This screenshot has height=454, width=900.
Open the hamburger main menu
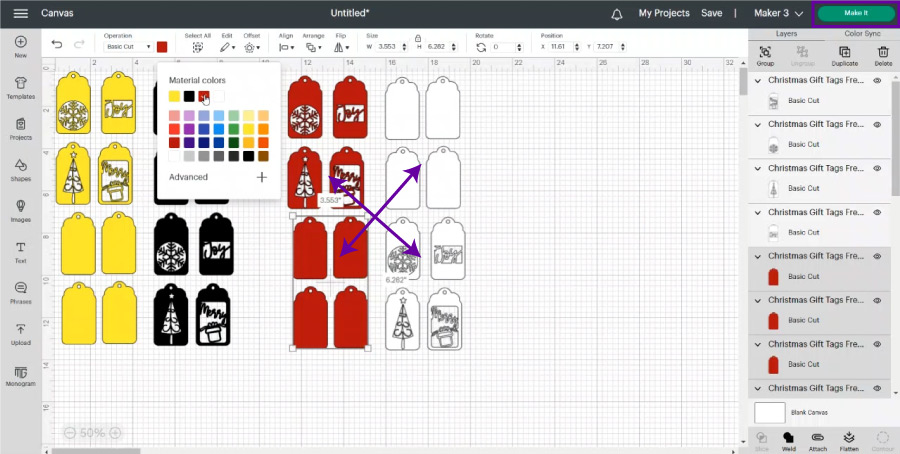(20, 14)
